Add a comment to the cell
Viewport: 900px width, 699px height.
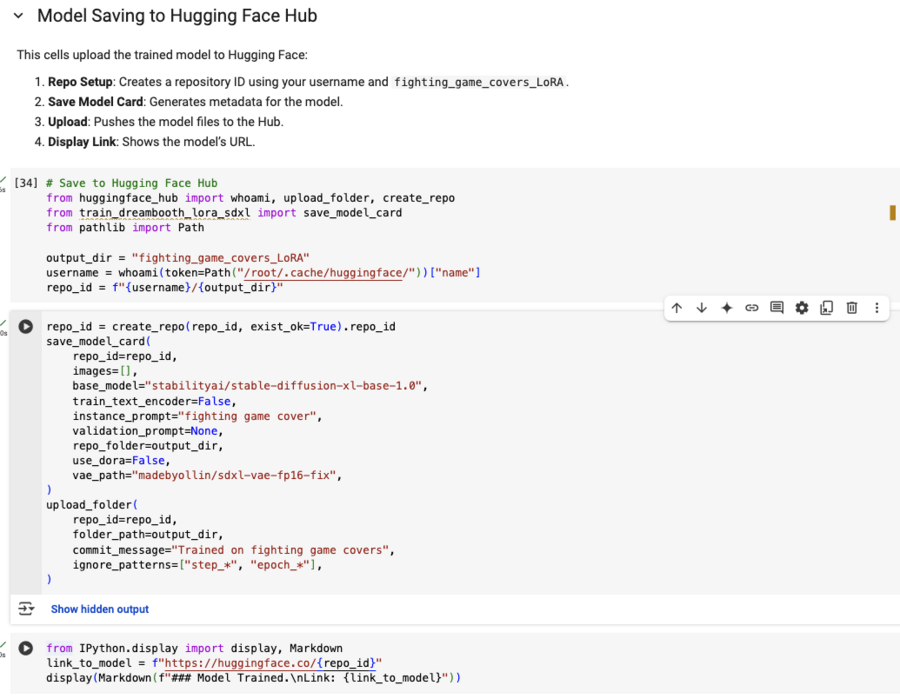(x=777, y=308)
